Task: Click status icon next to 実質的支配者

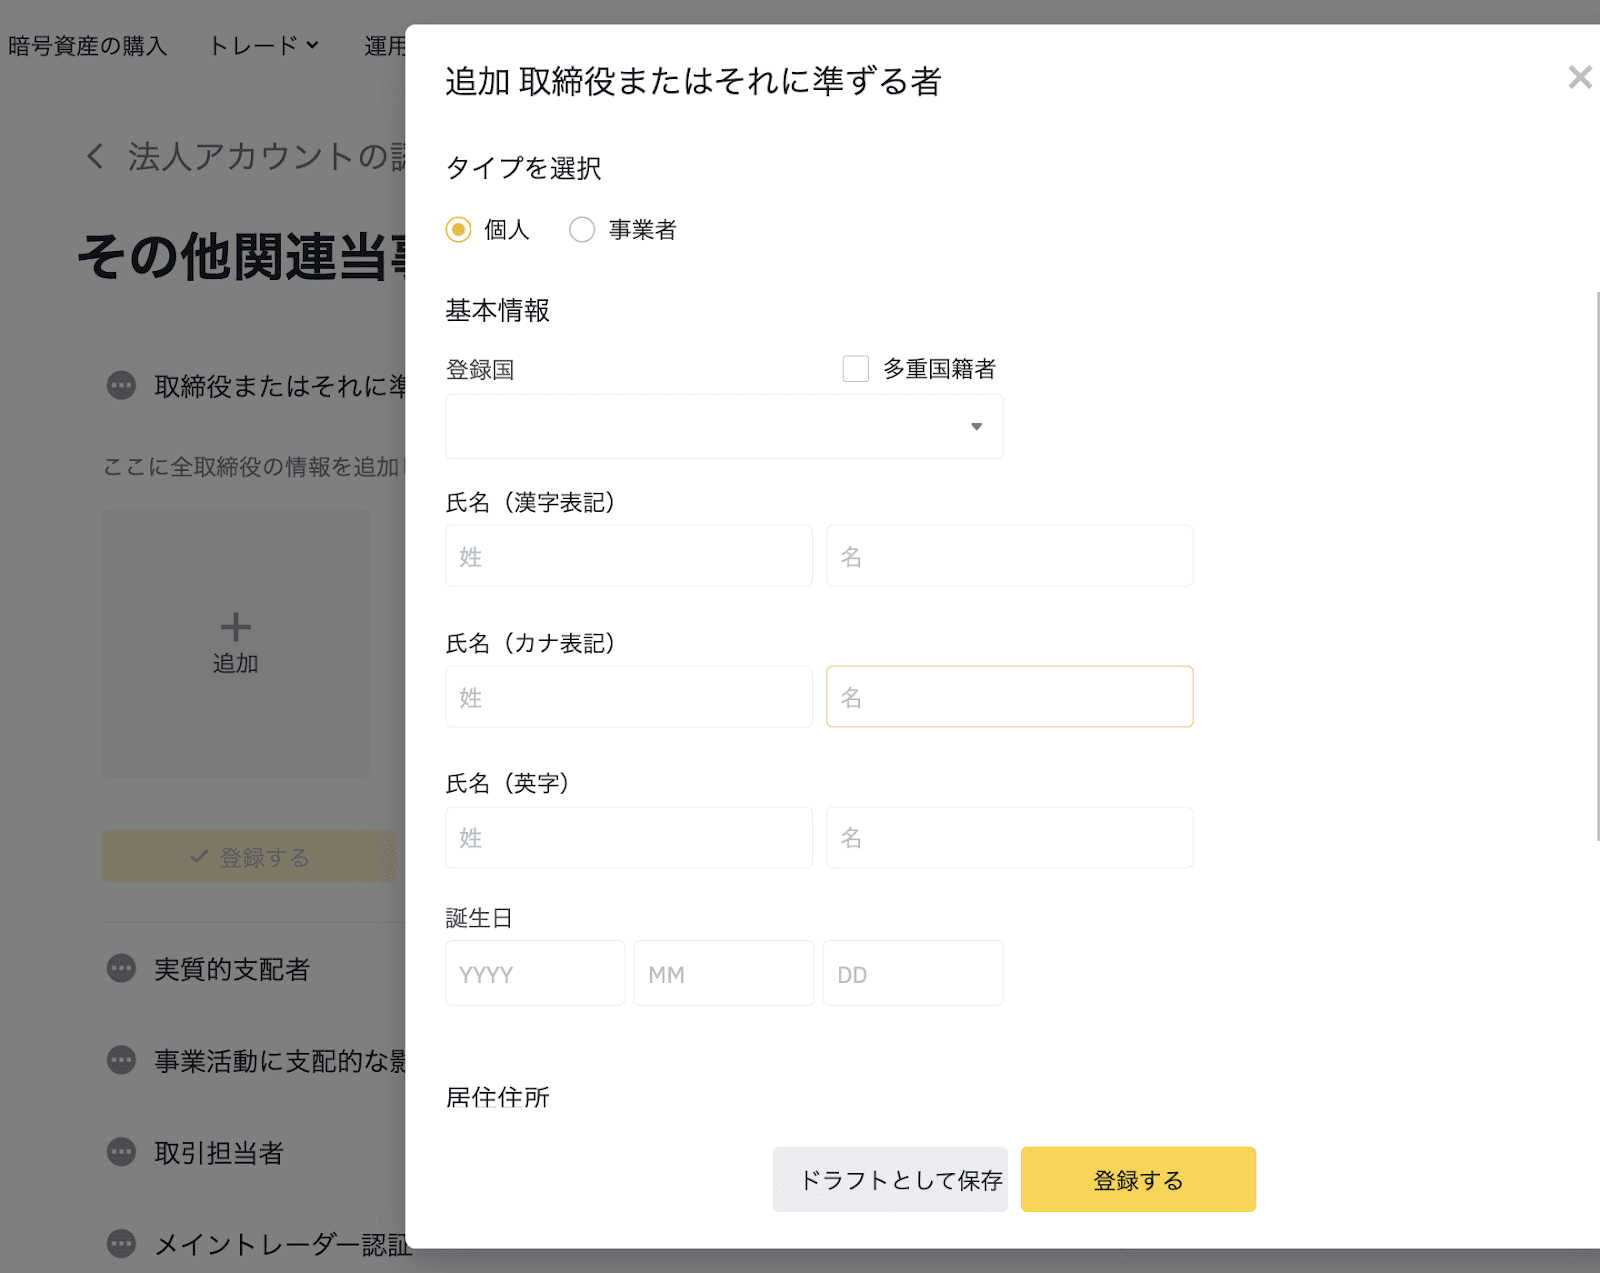Action: [x=121, y=968]
